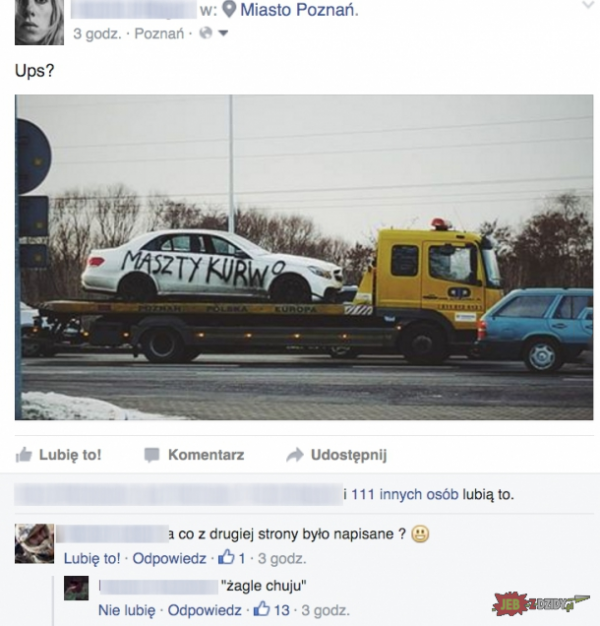Like the post with Lubię to! button
600x626 pixels.
click(58, 455)
